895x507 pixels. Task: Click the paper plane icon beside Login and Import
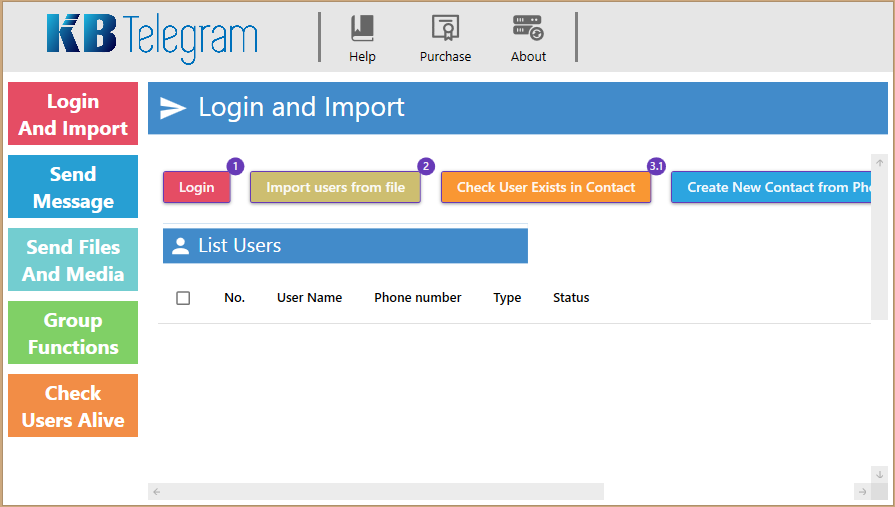click(x=172, y=108)
